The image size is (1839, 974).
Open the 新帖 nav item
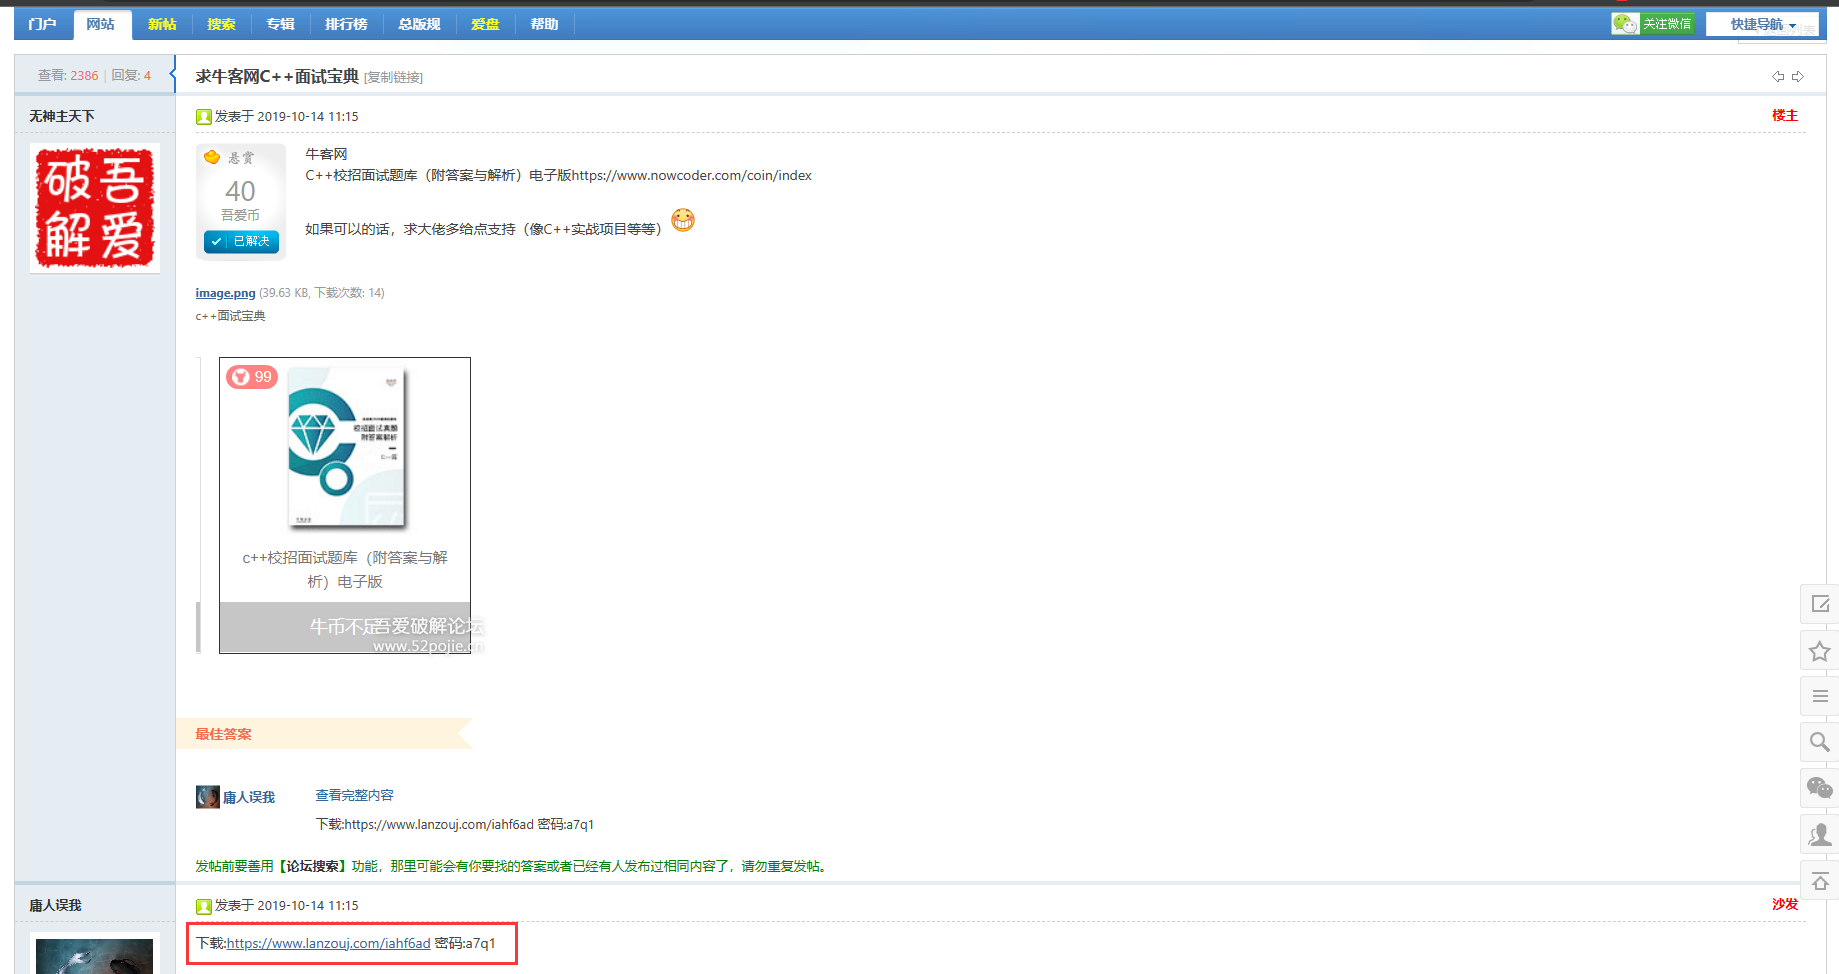click(x=162, y=24)
